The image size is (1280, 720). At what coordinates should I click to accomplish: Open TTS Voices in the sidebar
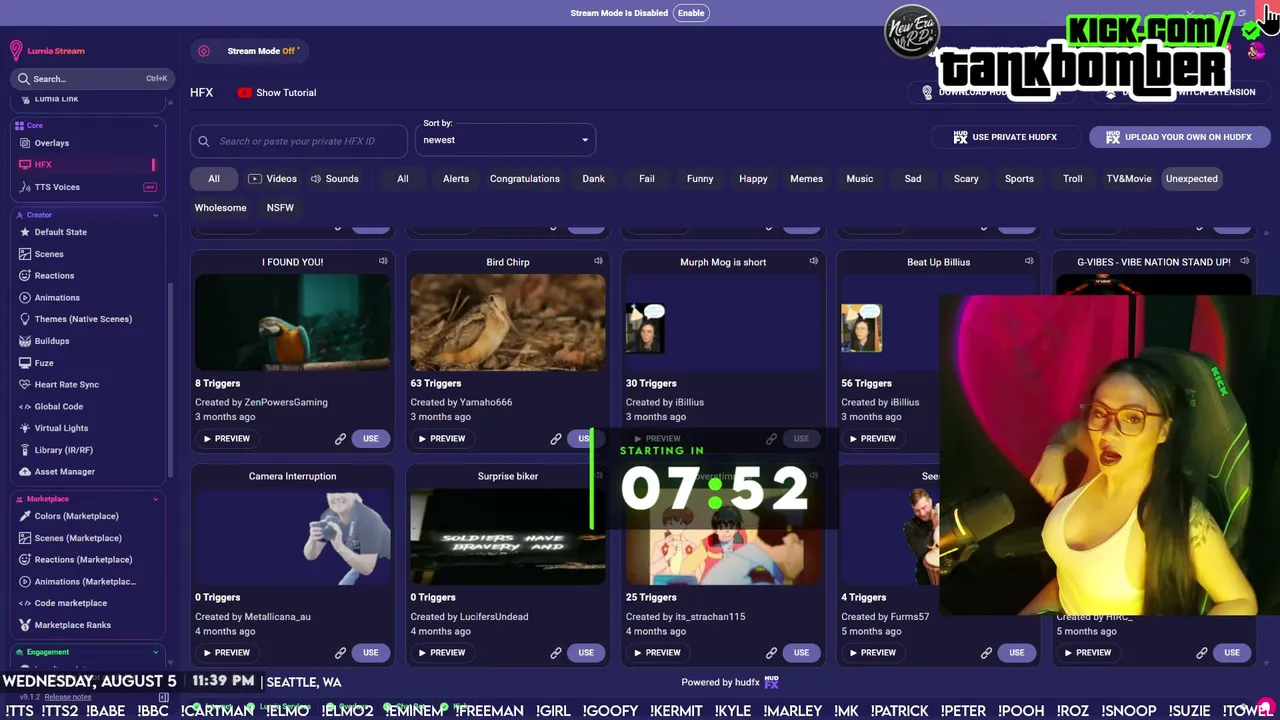57,187
